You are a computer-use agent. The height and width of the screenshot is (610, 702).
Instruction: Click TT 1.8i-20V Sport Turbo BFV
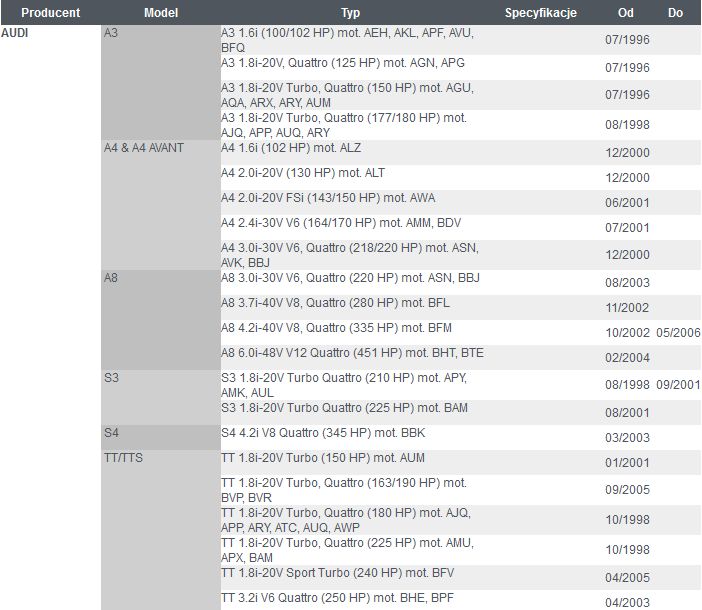click(338, 573)
